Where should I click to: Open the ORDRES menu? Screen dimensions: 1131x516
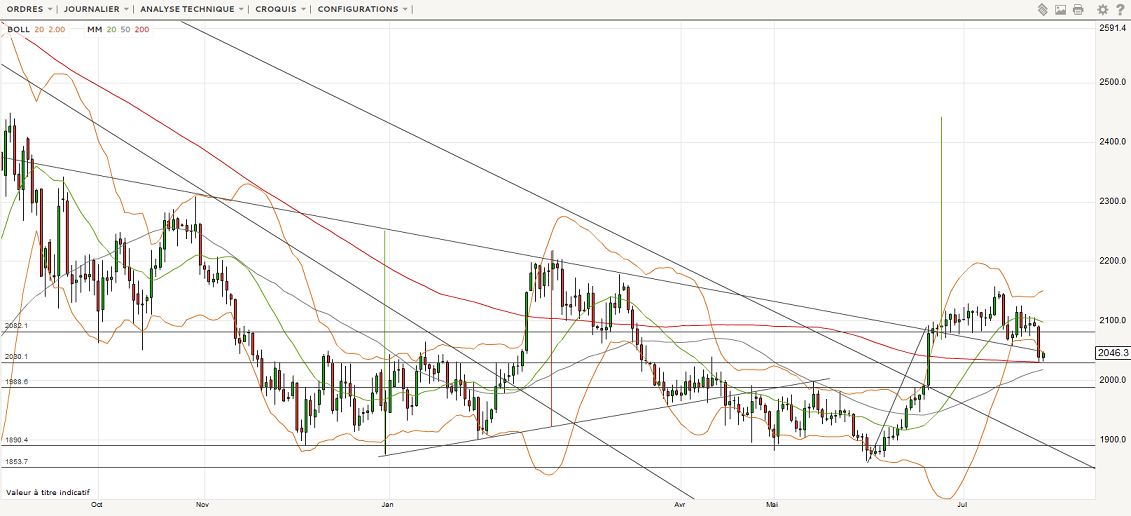tap(26, 9)
